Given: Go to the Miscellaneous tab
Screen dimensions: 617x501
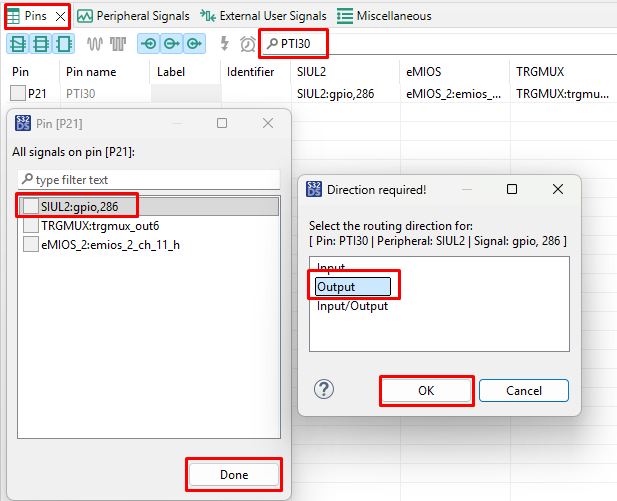Looking at the screenshot, I should click(x=384, y=16).
